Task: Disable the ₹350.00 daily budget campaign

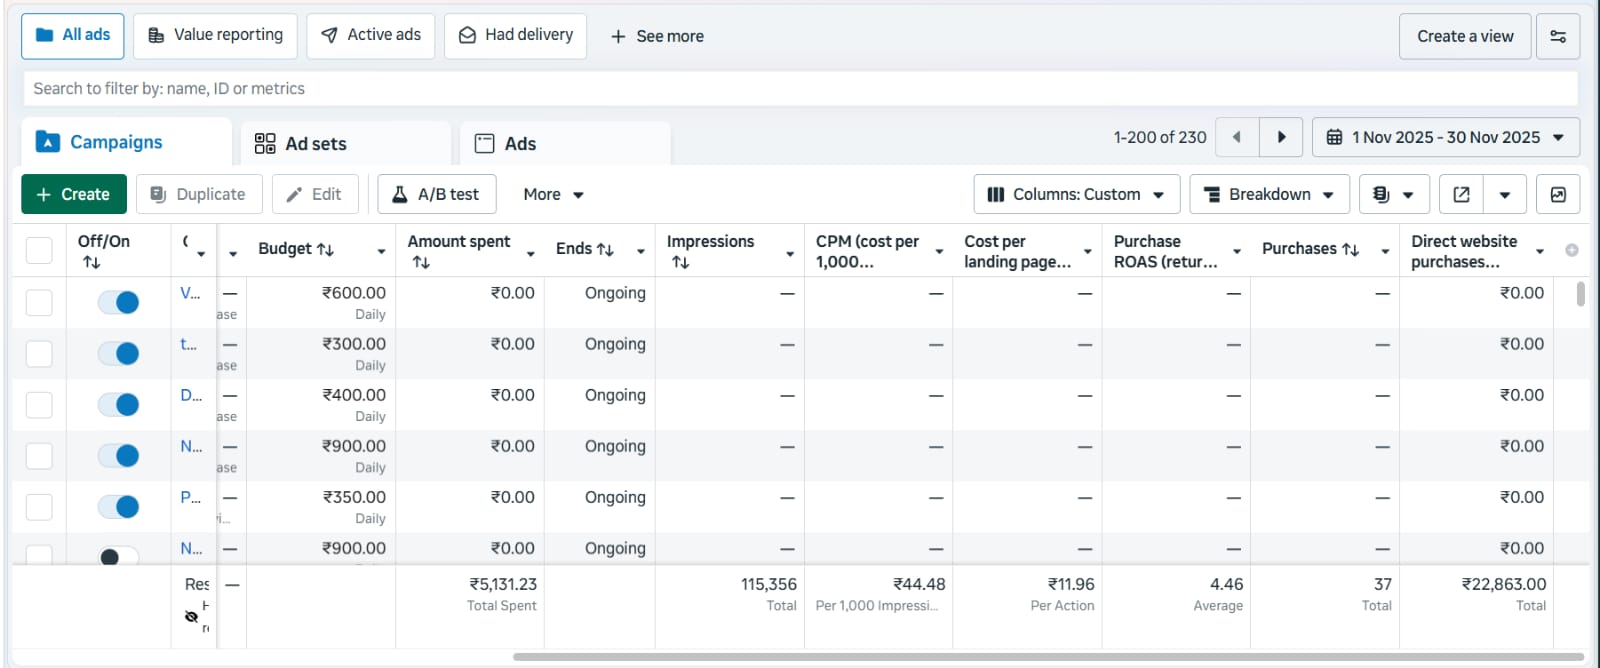Action: pos(119,506)
